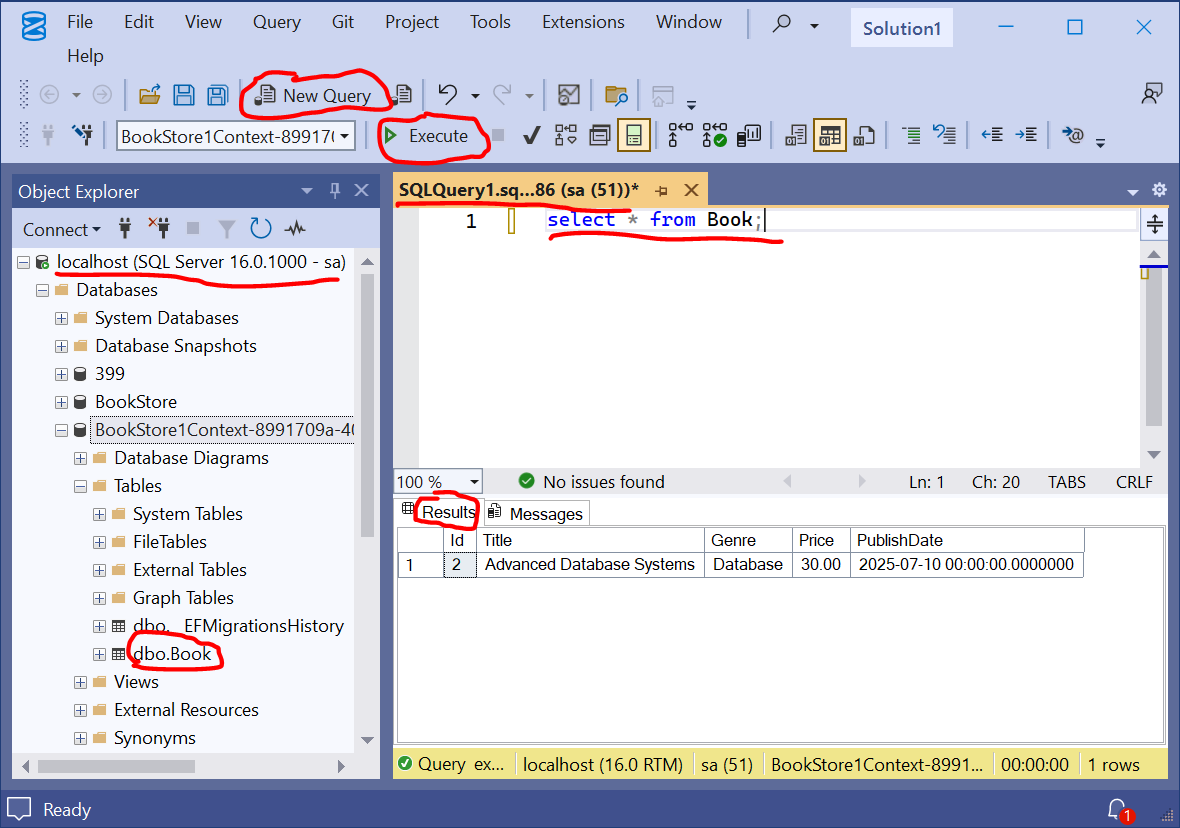Click the Database Engine Query icon beside New Query
This screenshot has height=828, width=1180.
click(404, 95)
